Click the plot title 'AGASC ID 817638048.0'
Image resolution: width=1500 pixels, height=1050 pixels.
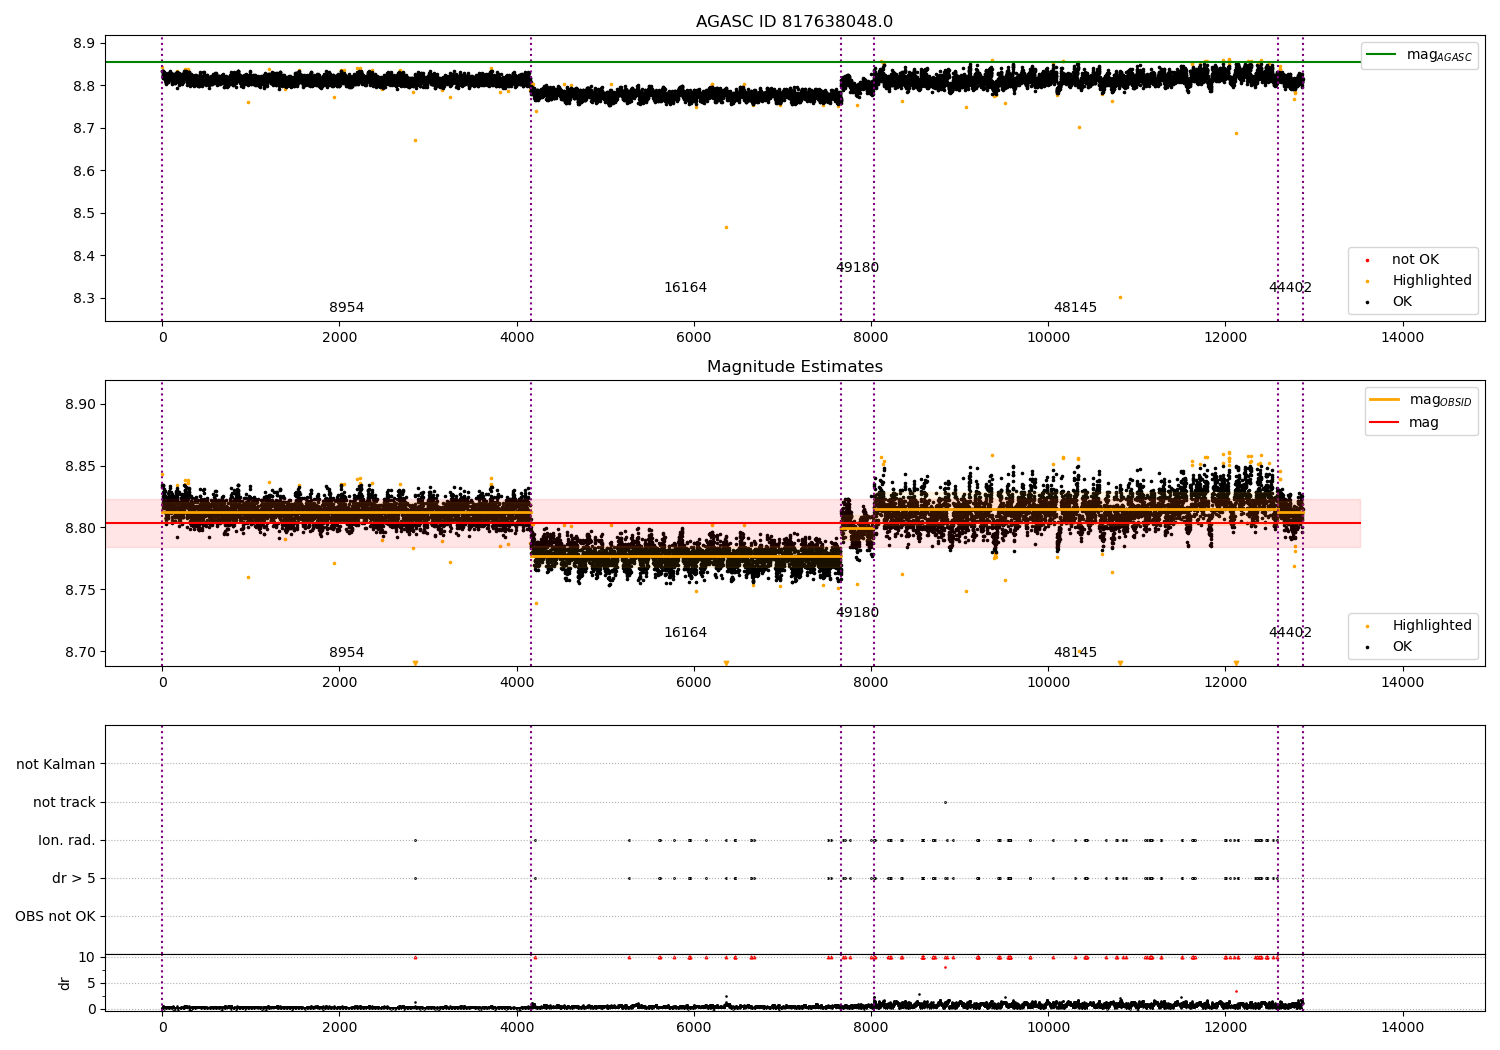tap(794, 21)
